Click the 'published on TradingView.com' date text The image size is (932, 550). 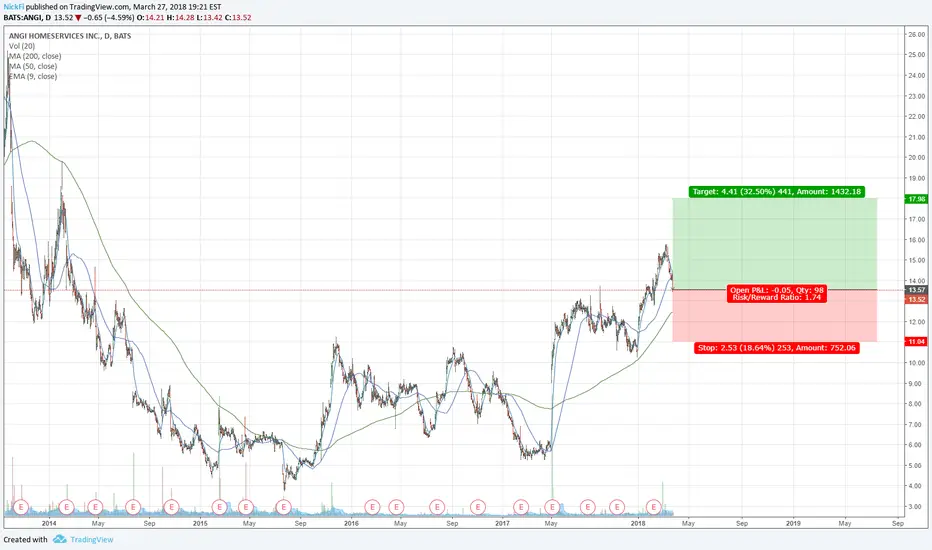(x=124, y=7)
